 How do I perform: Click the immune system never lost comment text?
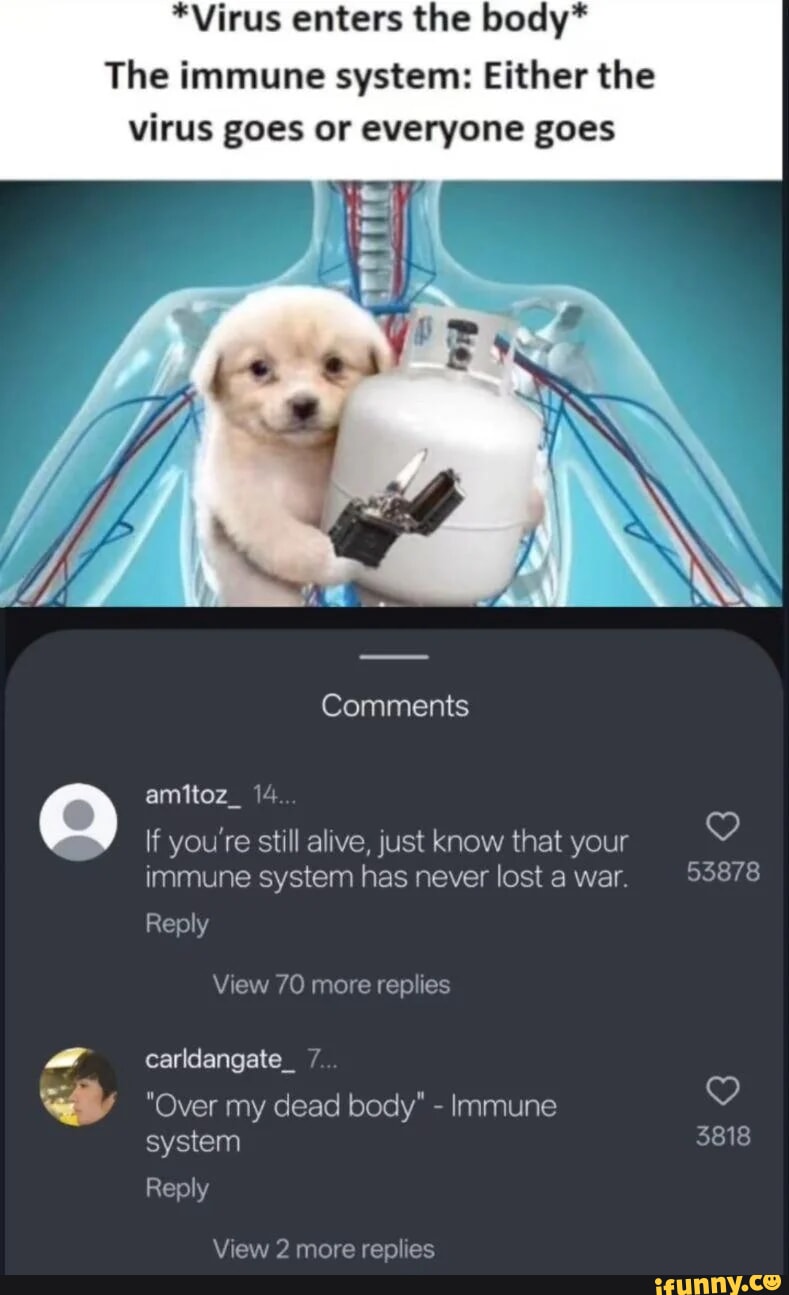(388, 859)
